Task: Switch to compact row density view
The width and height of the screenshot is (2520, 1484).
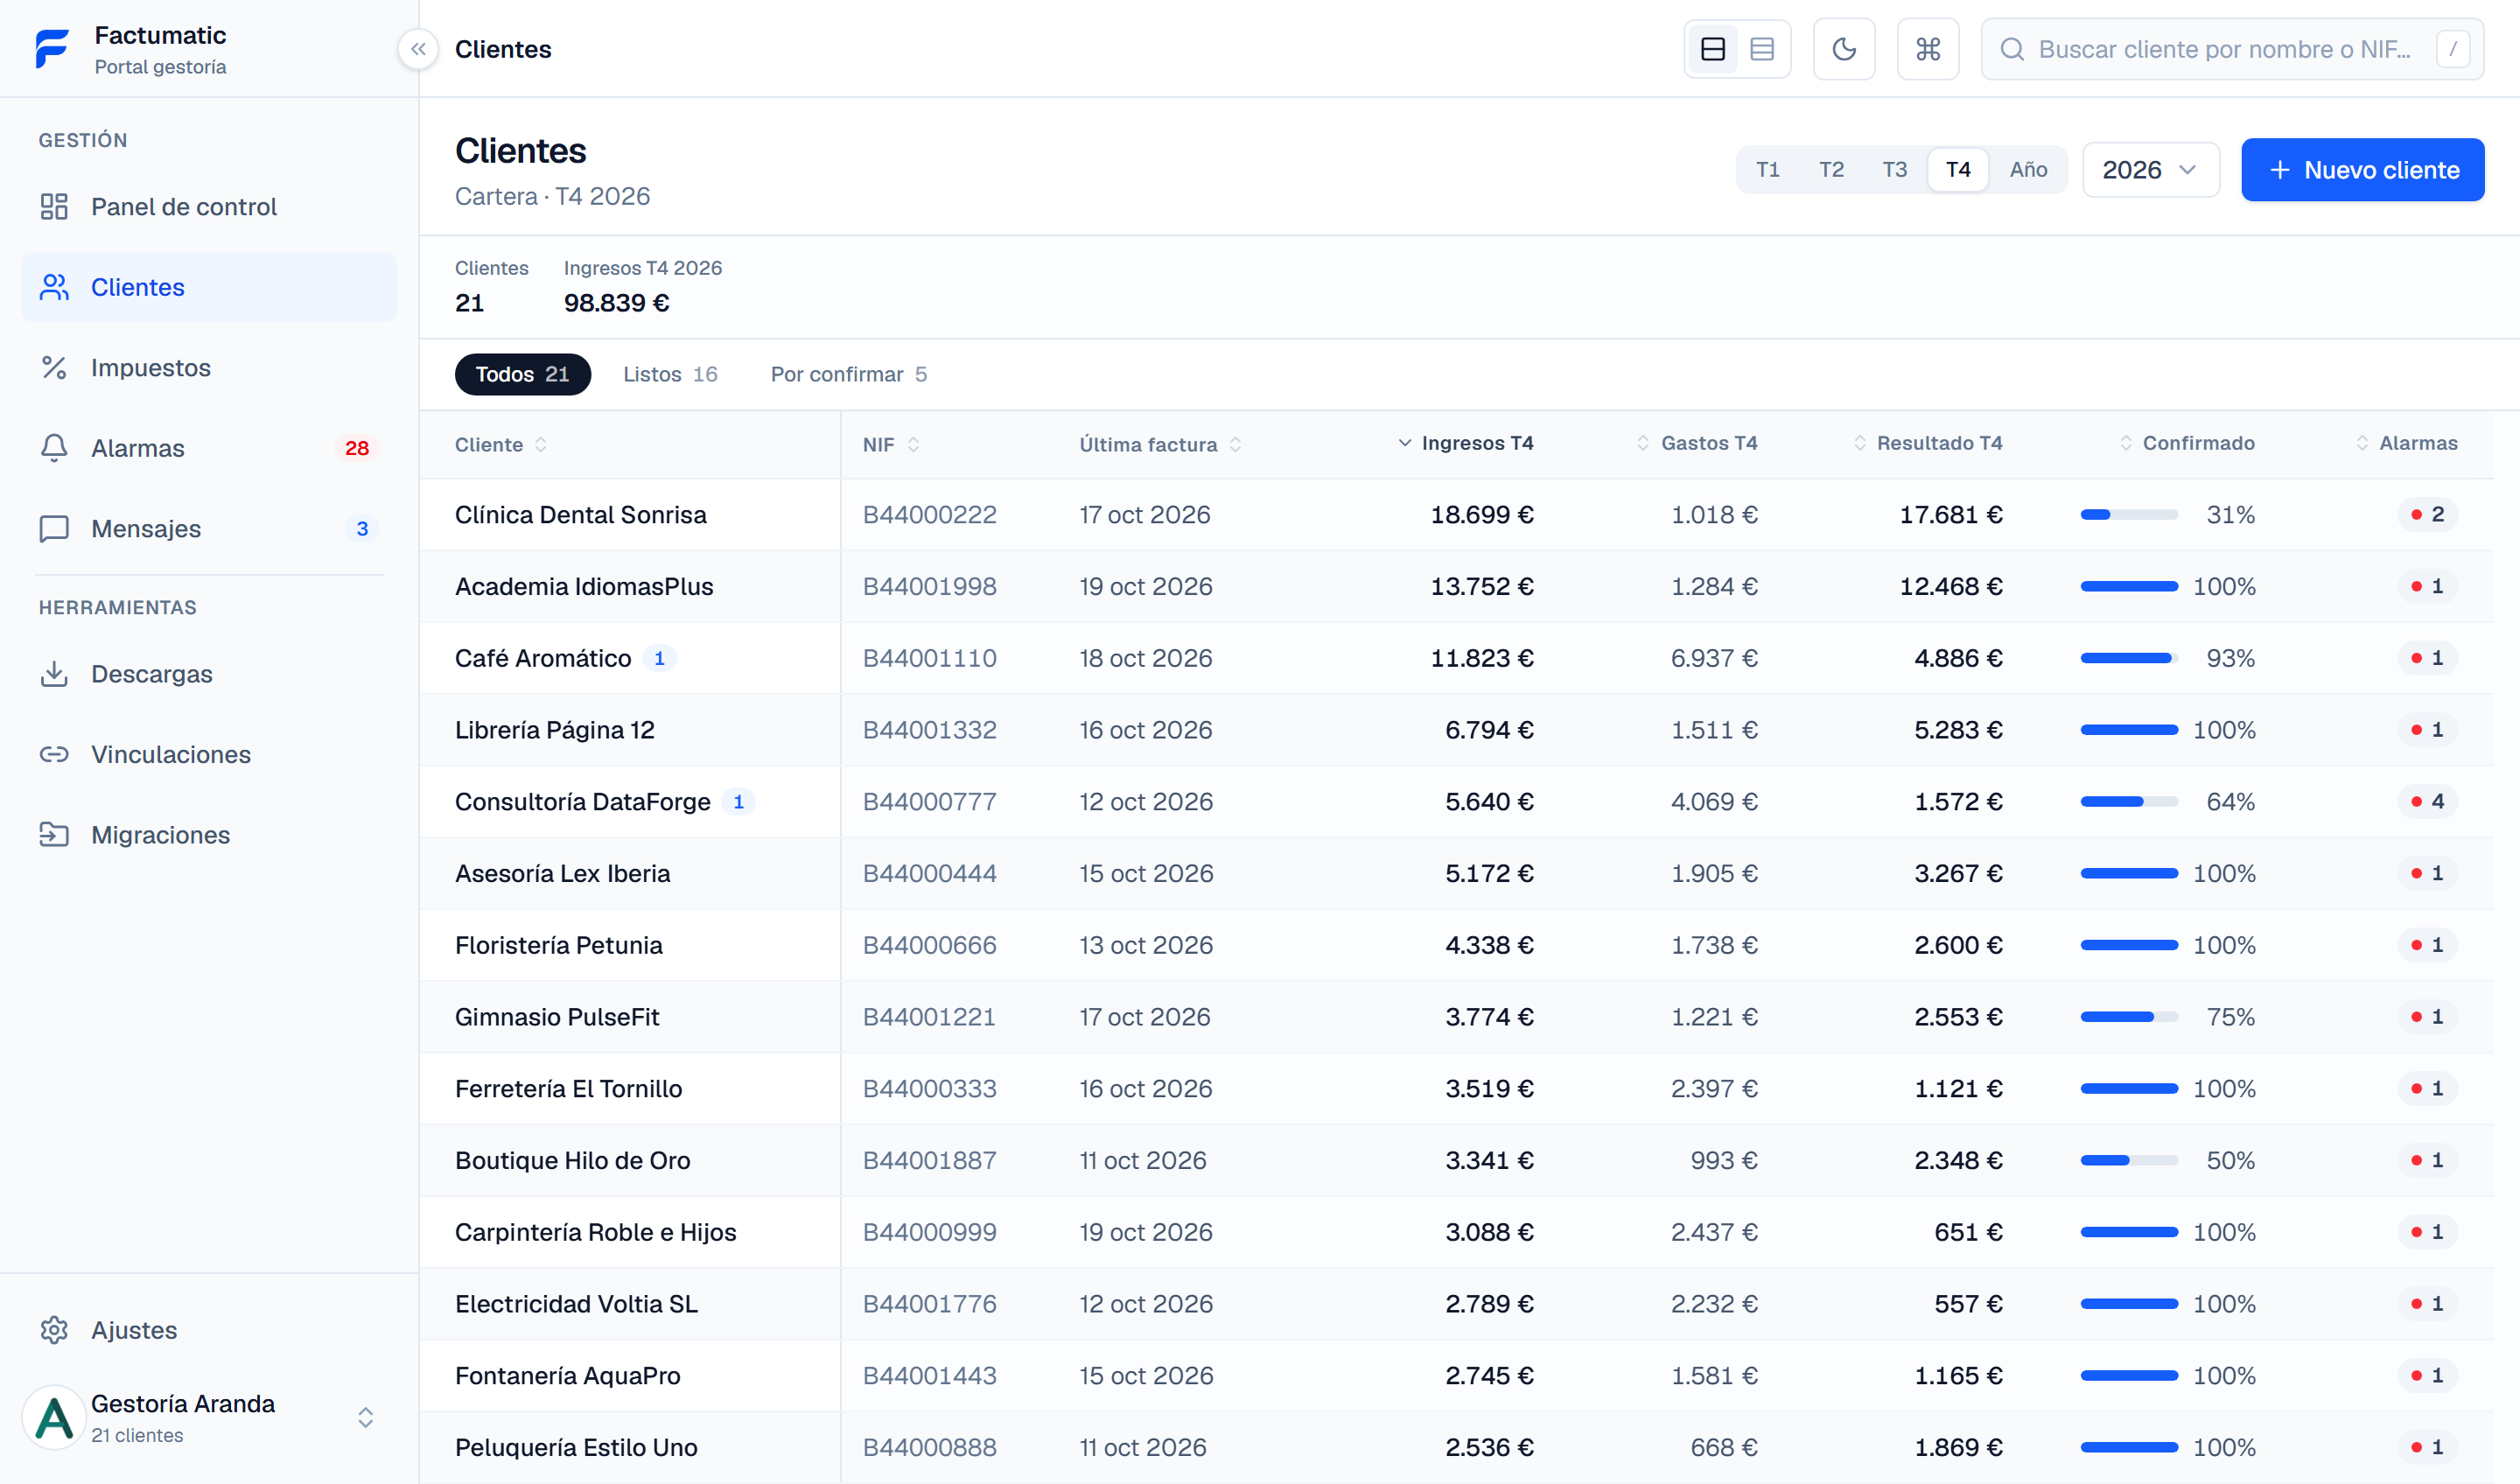Action: coord(1762,49)
